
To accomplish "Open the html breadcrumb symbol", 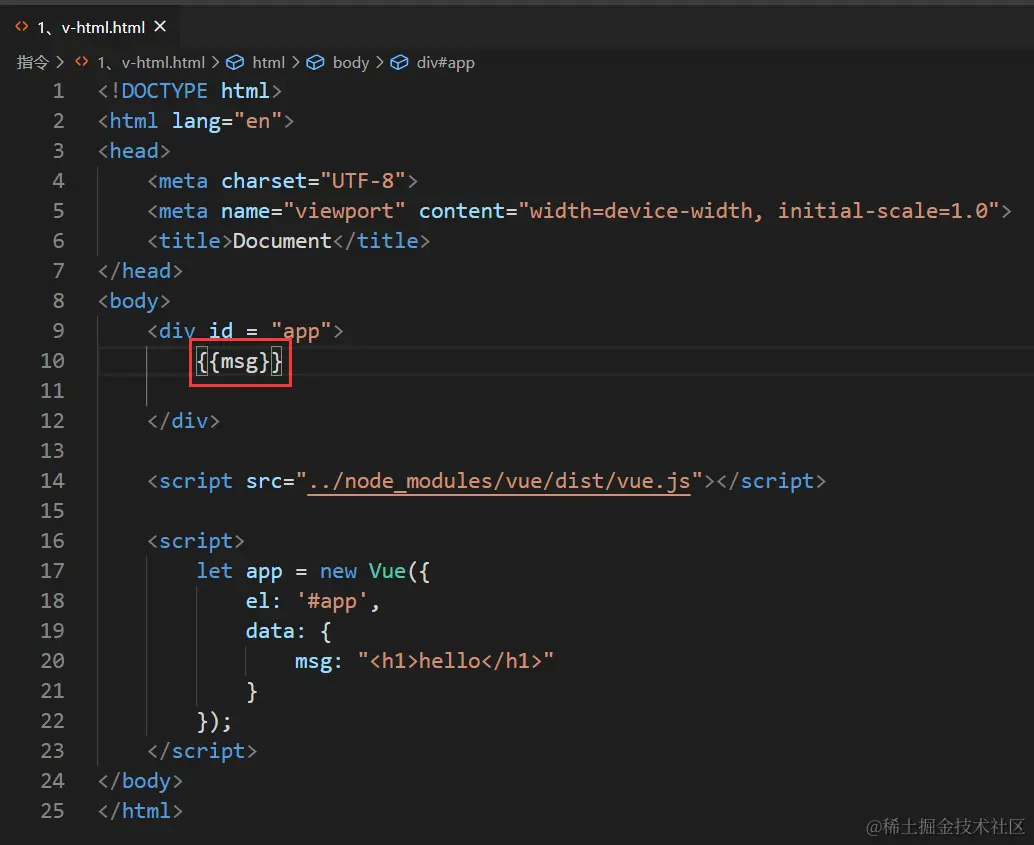I will (268, 63).
